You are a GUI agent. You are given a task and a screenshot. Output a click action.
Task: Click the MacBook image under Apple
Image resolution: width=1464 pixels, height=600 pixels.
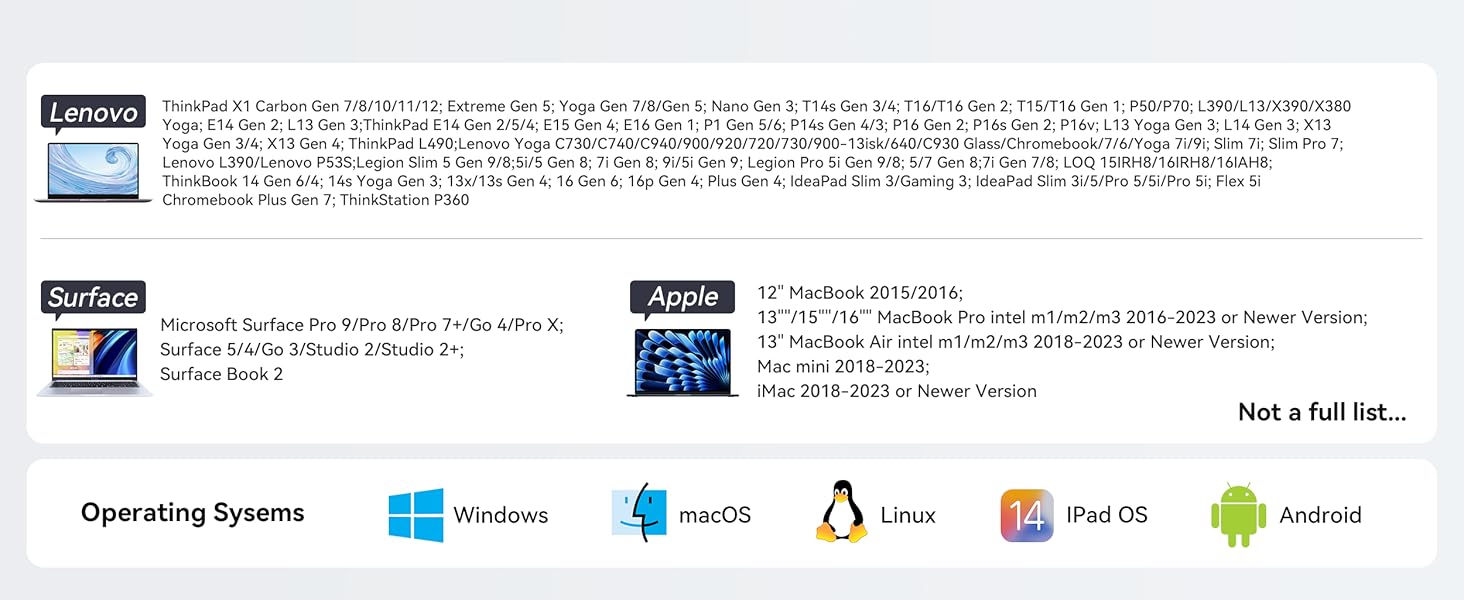click(683, 361)
